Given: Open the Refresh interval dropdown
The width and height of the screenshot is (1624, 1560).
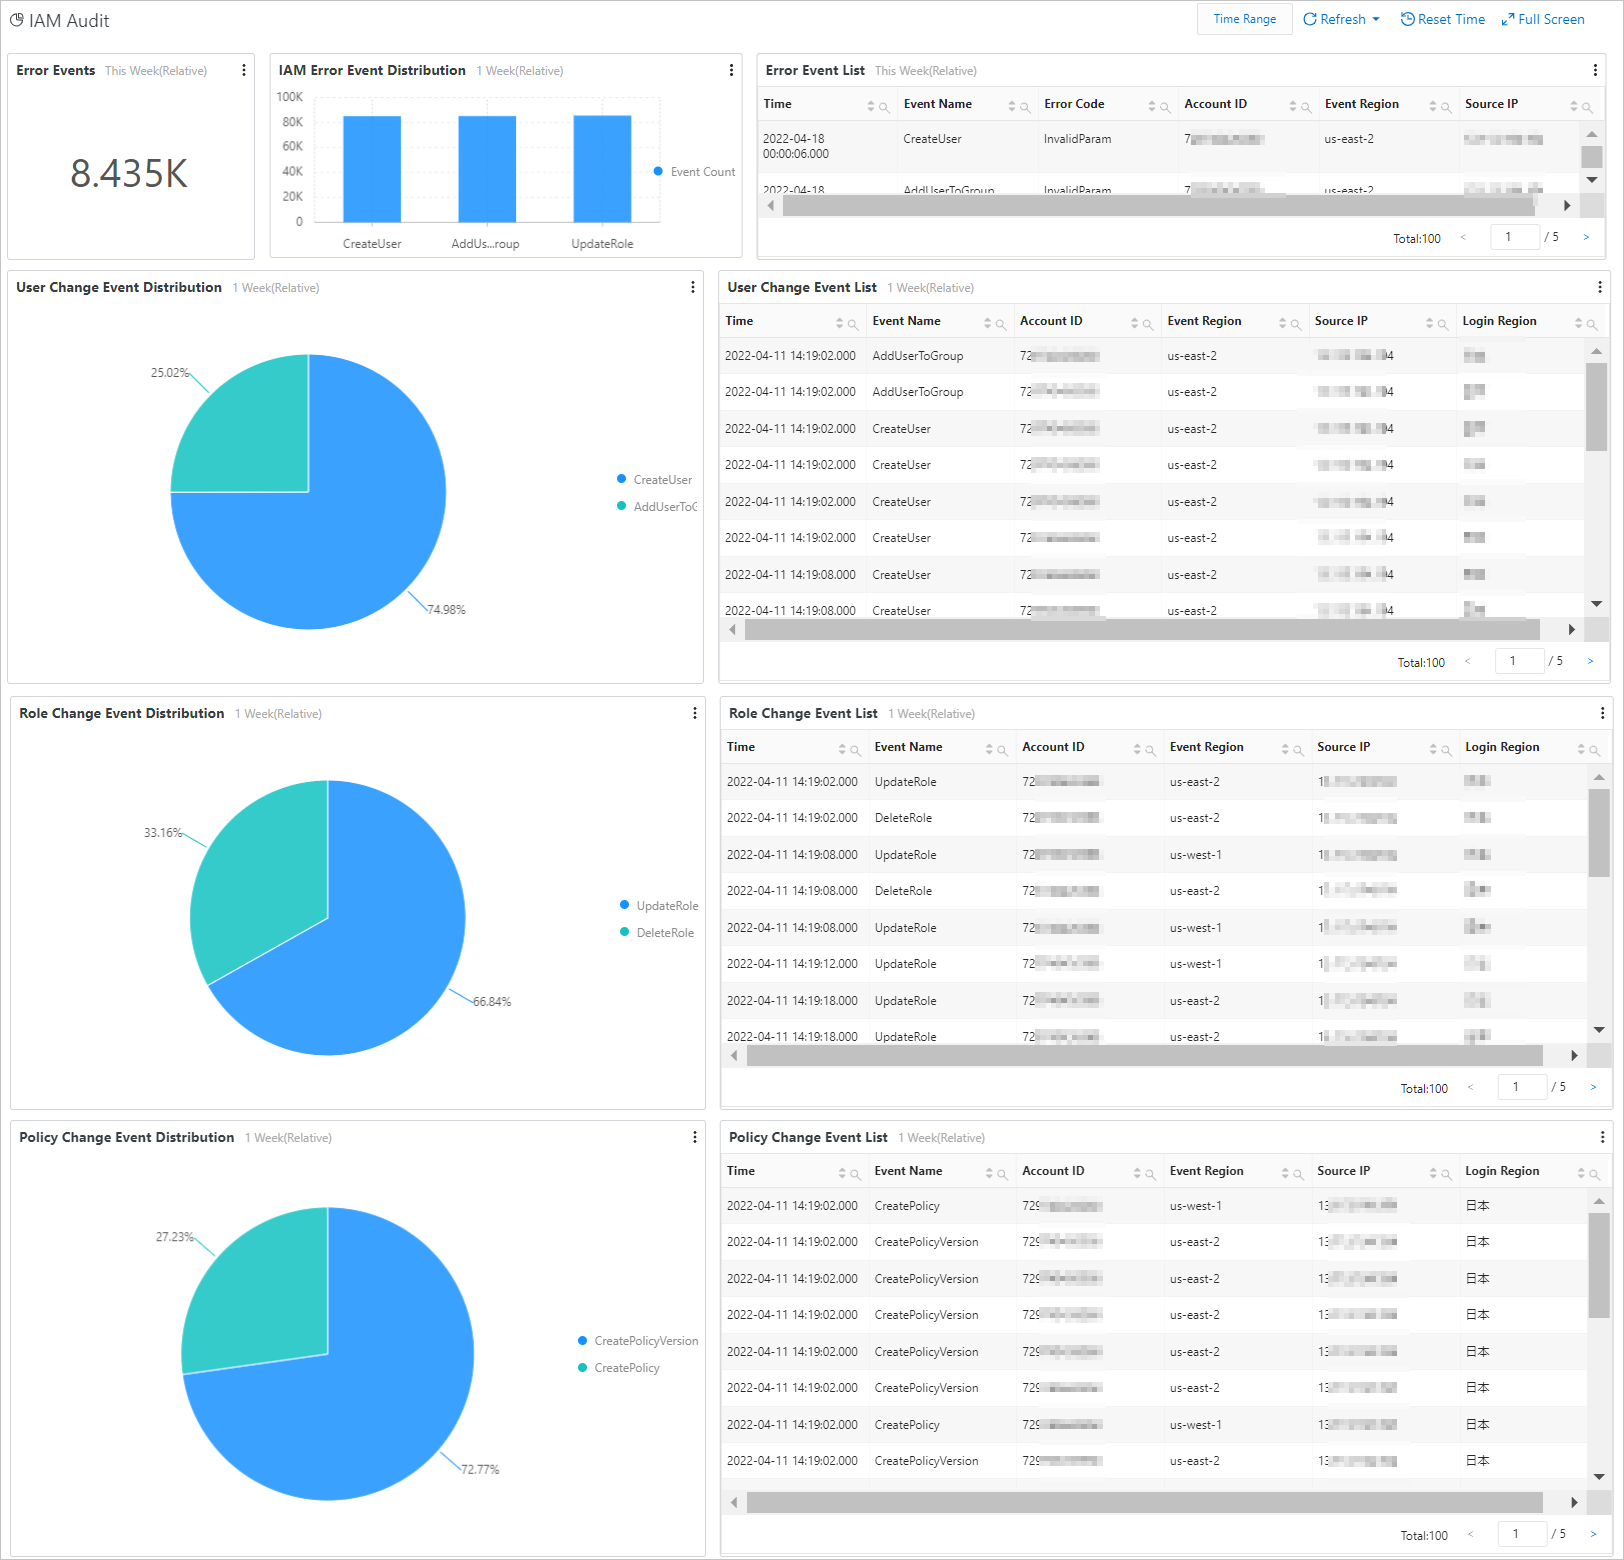Looking at the screenshot, I should tap(1375, 19).
